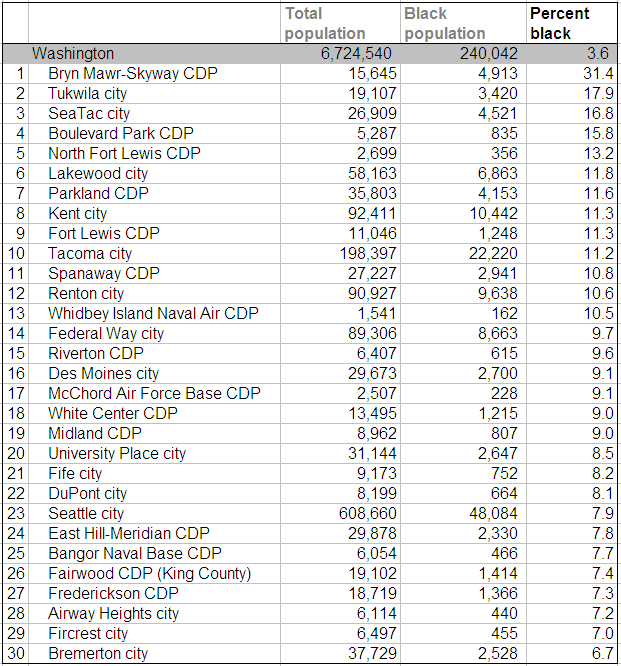Click DuPont black population 664
Viewport: 621px width, 666px height.
504,493
